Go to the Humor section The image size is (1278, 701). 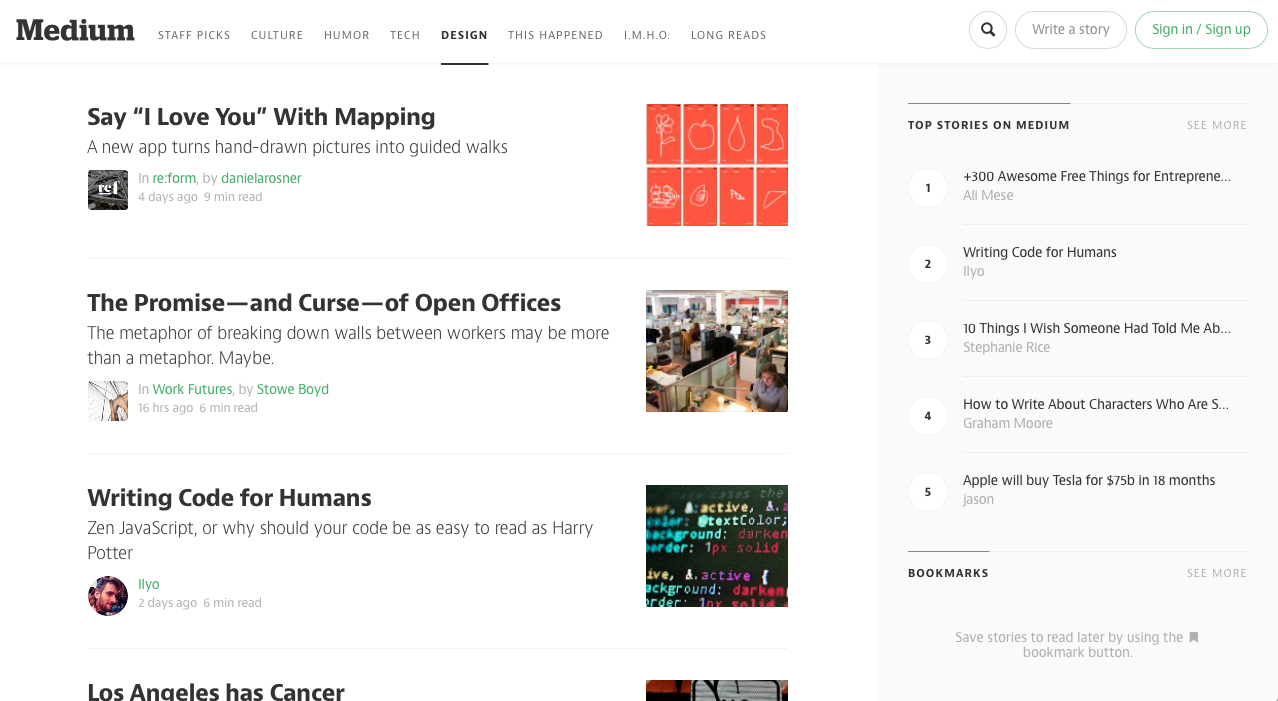coord(347,35)
